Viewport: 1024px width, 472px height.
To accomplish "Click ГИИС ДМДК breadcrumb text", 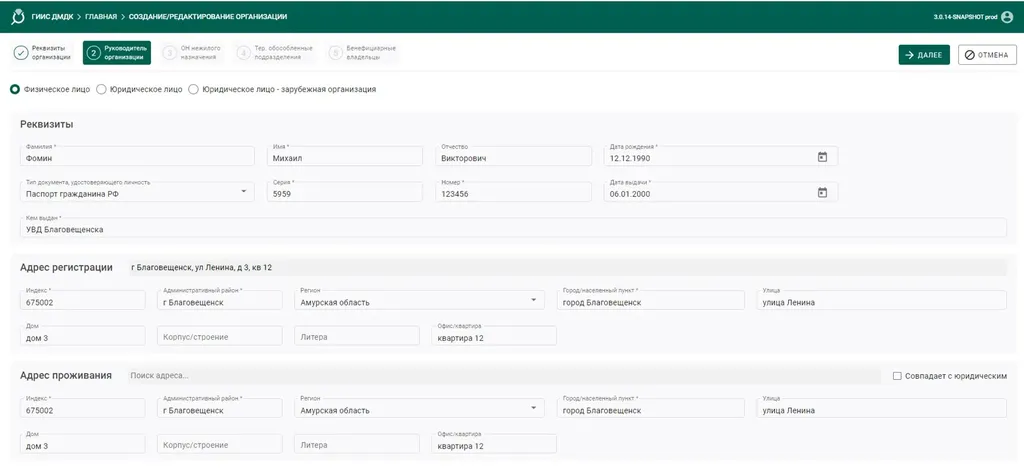I will pyautogui.click(x=52, y=16).
